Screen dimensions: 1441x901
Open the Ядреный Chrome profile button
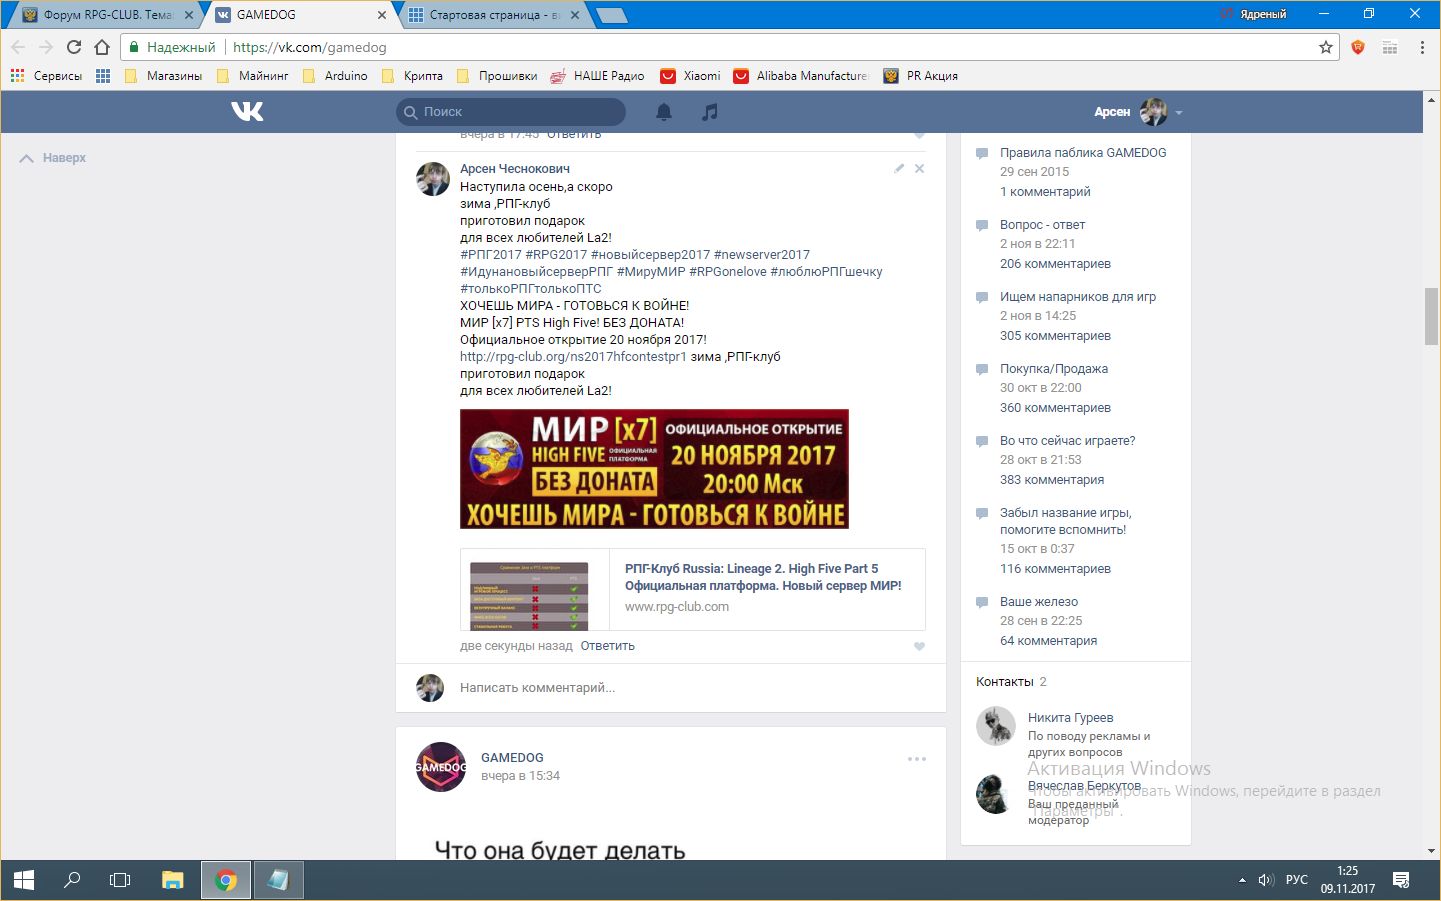[x=1254, y=14]
